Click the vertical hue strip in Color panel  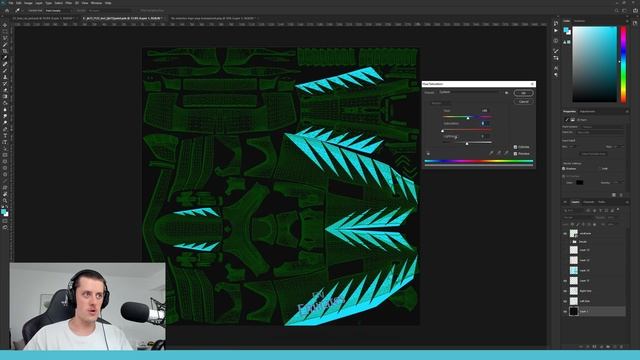tap(623, 64)
